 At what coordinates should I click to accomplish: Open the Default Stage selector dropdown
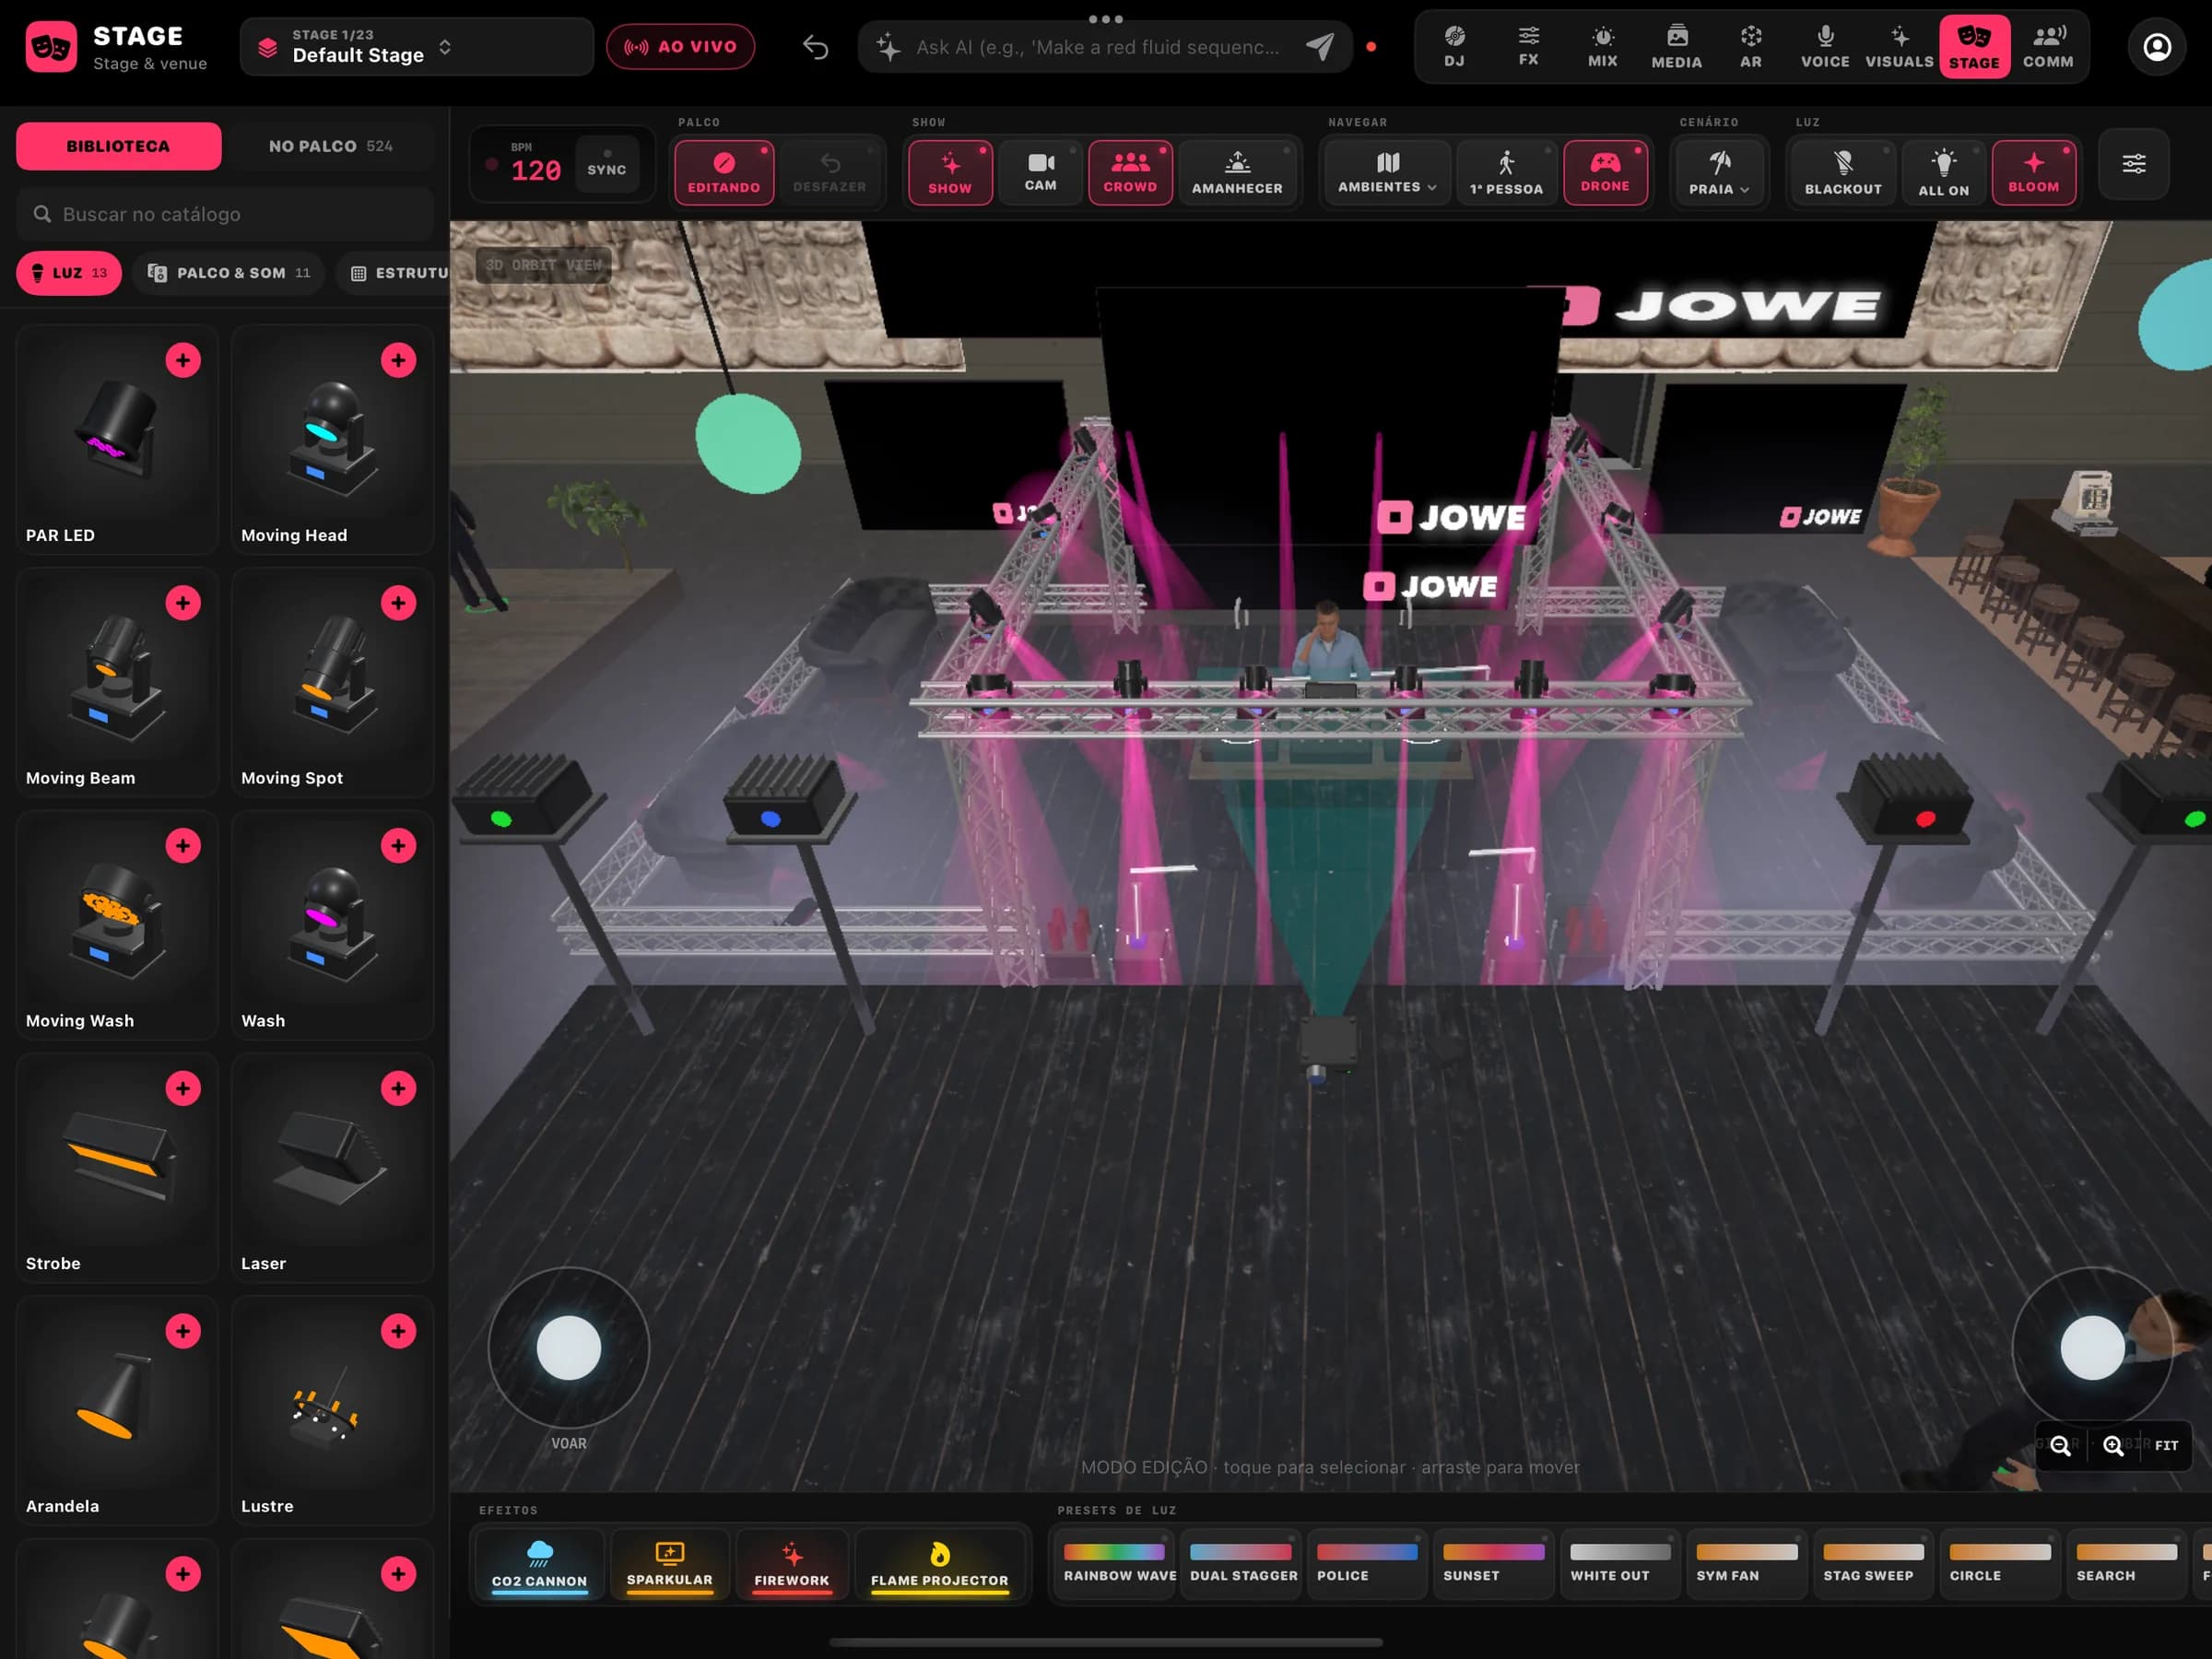(416, 47)
